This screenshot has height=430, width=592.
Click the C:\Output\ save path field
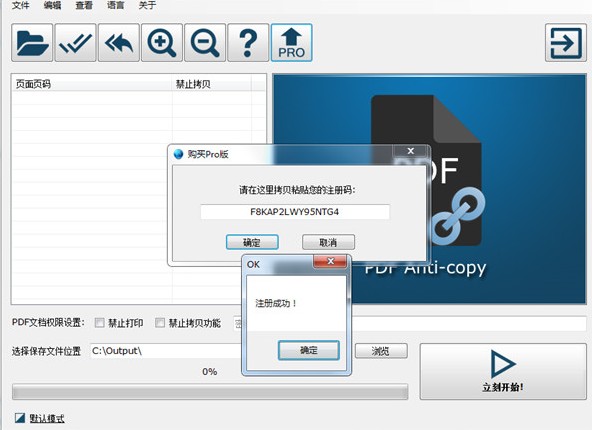coord(166,351)
